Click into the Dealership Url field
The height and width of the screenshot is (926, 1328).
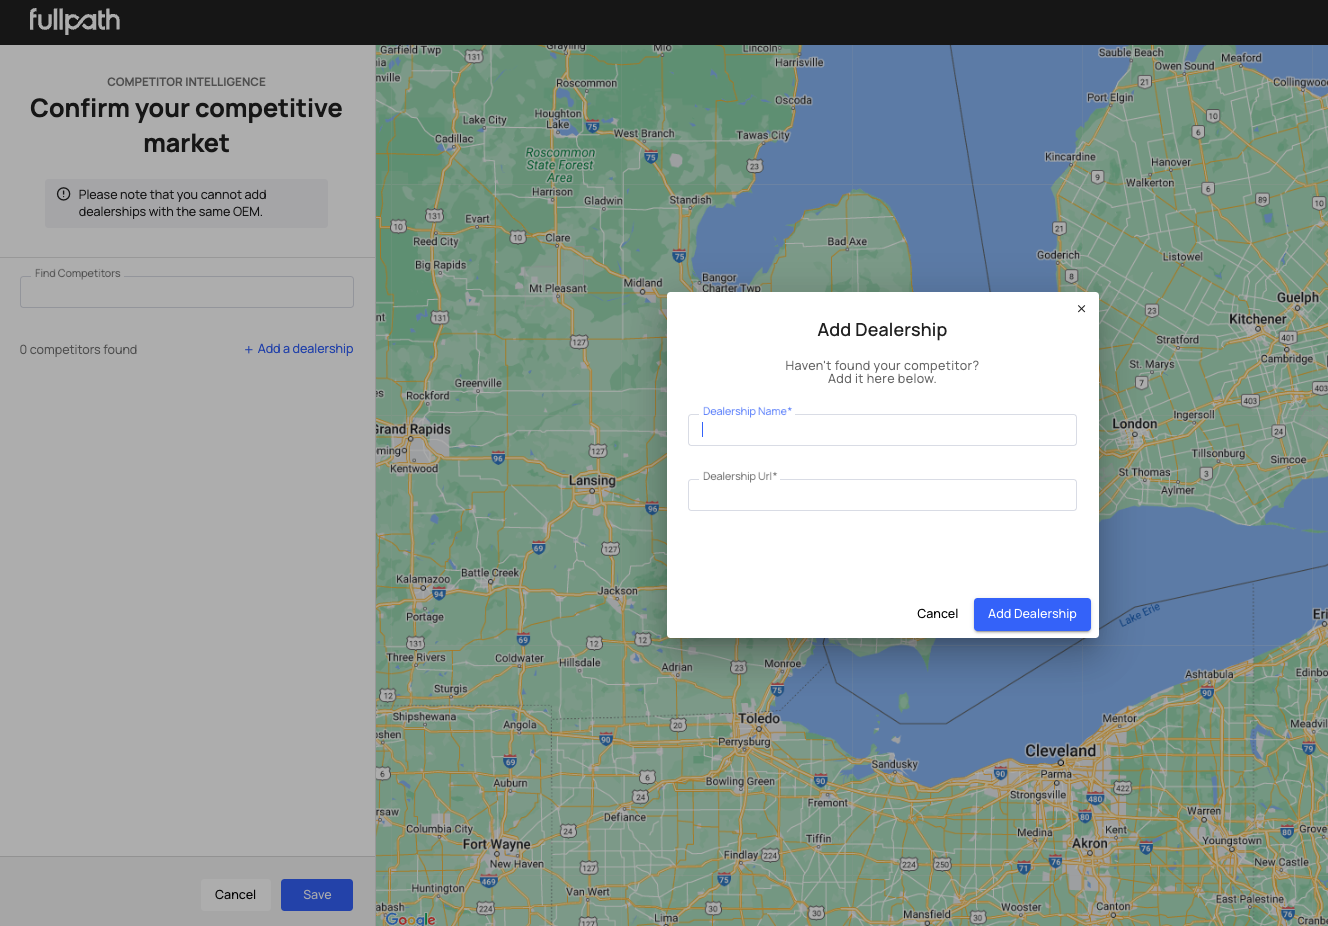tap(882, 495)
